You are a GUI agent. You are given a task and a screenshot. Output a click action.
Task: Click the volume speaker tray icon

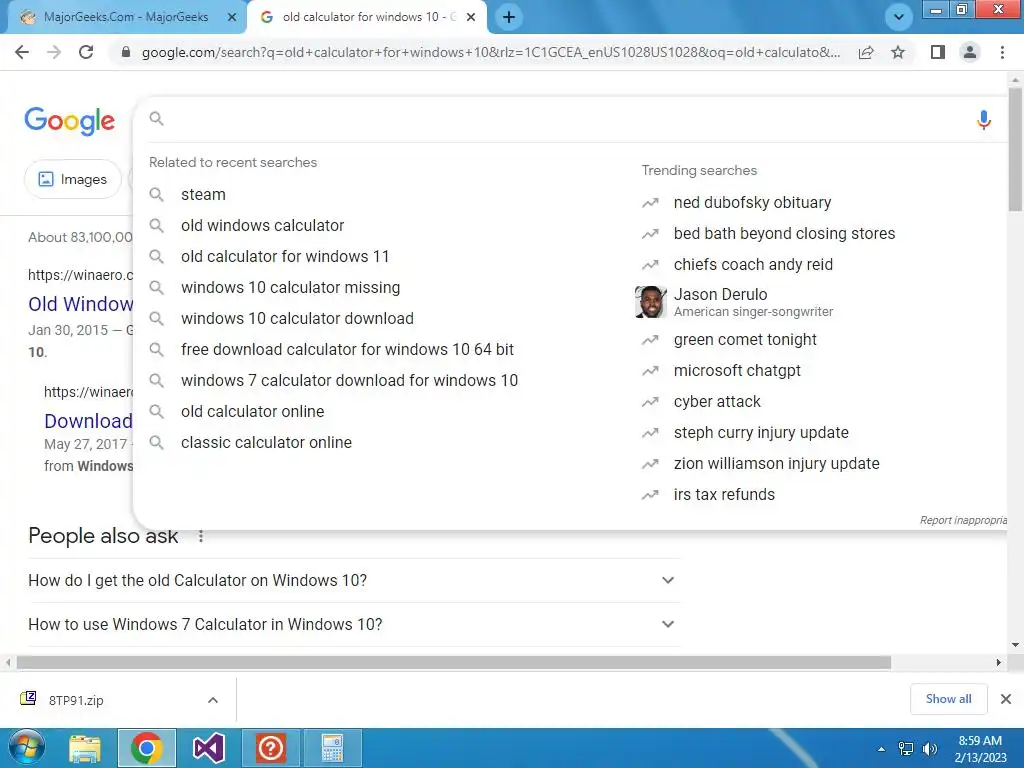click(929, 749)
